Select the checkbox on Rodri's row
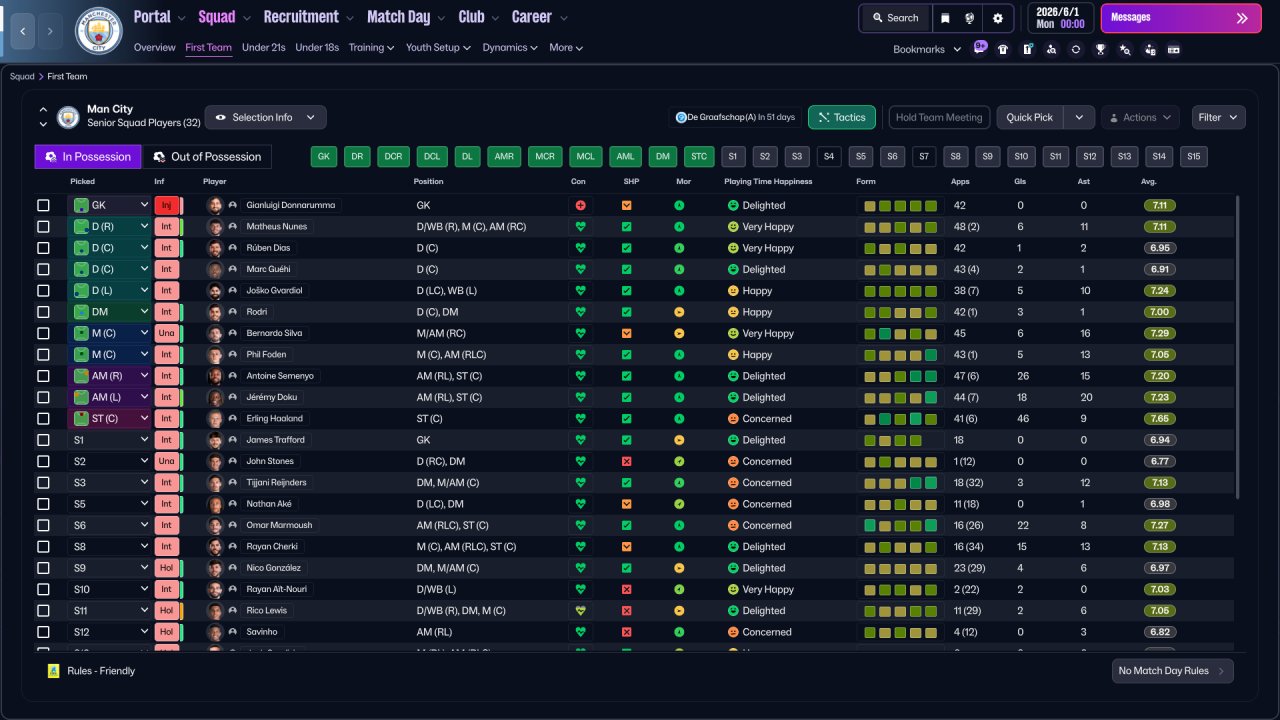This screenshot has height=720, width=1280. [43, 312]
